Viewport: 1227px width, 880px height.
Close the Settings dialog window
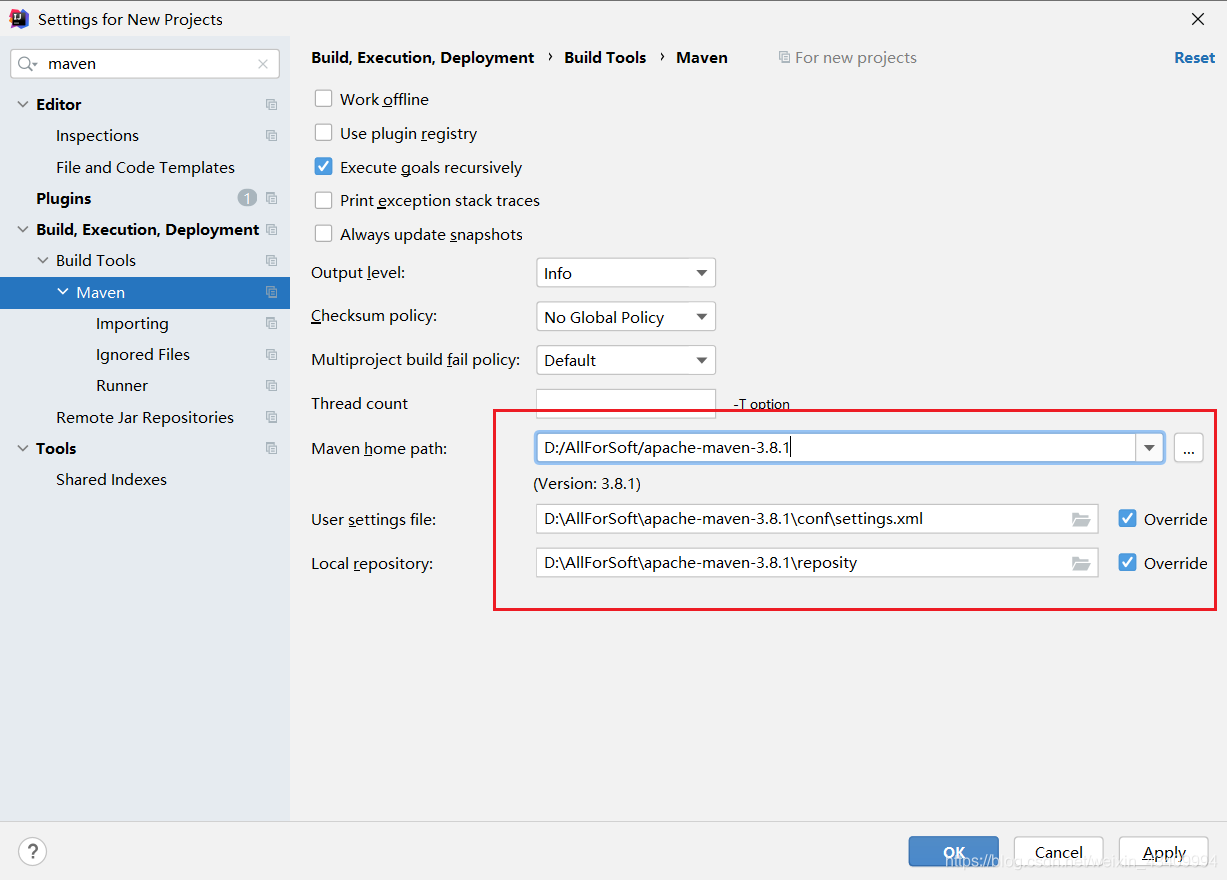coord(1197,19)
